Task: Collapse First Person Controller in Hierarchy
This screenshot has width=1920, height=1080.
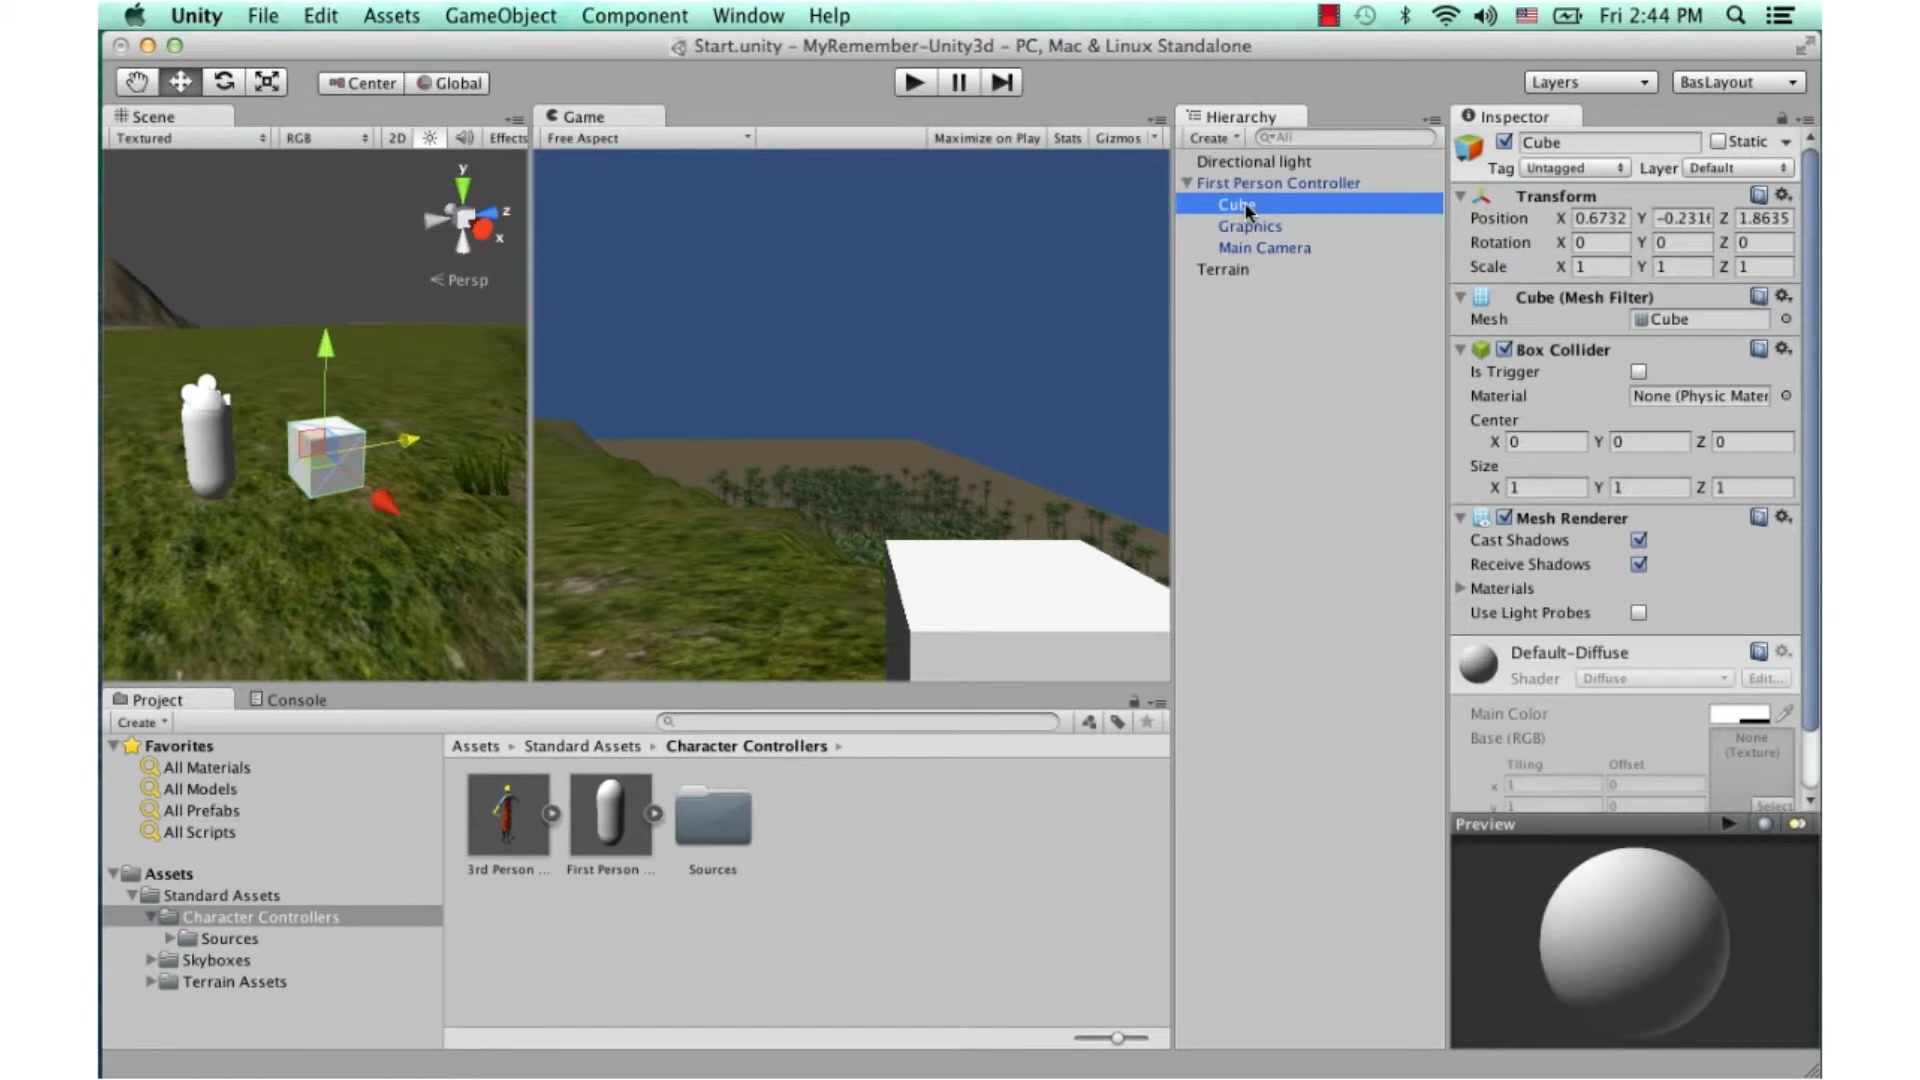Action: [x=1187, y=183]
